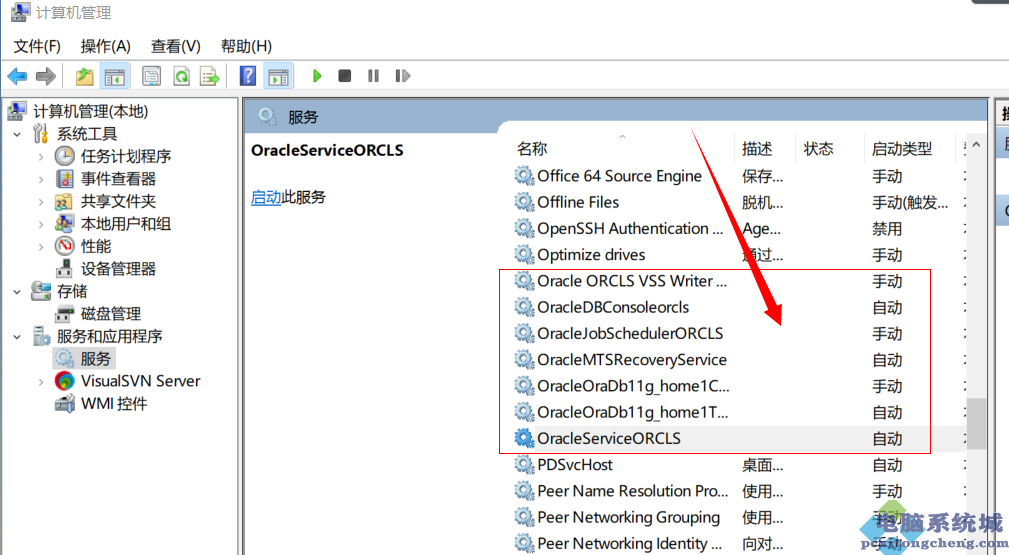
Task: Expand the 事件查看器 node arrow
Action: click(41, 179)
